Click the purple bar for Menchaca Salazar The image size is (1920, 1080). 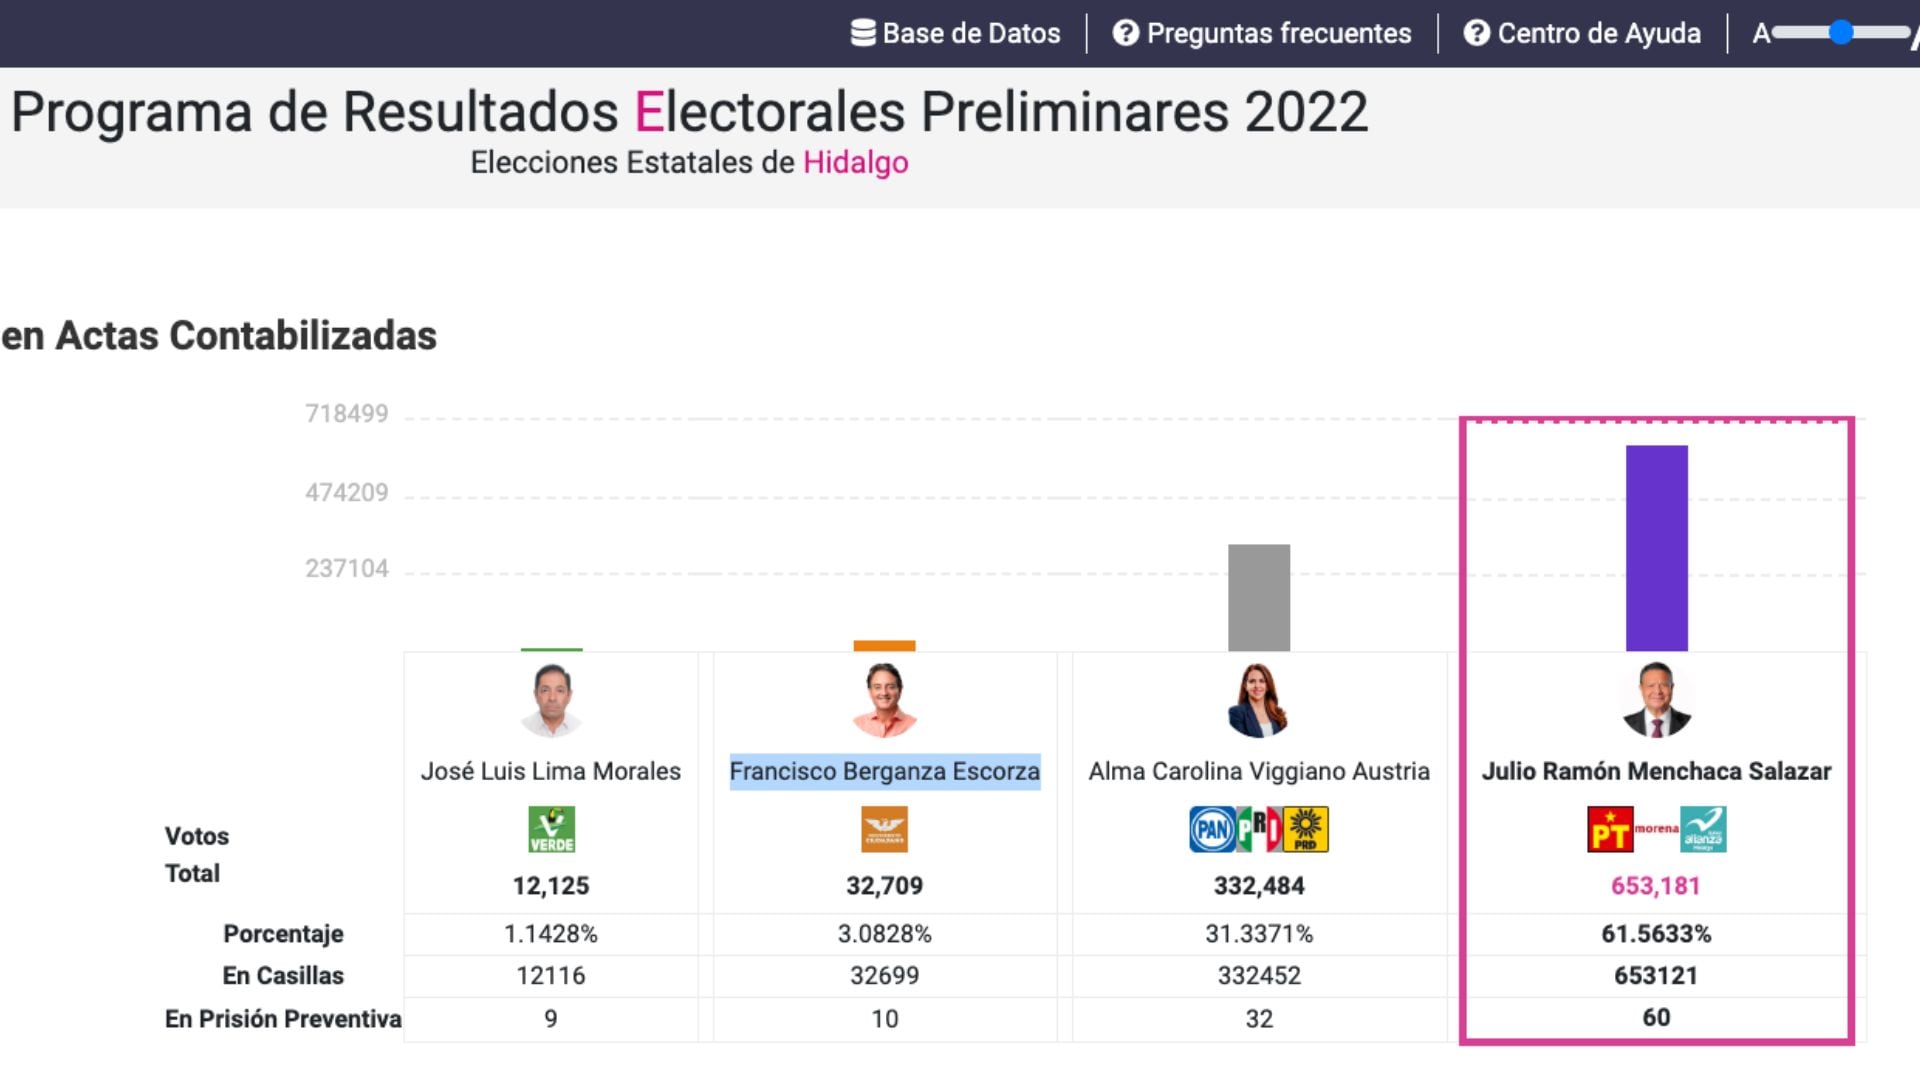click(x=1656, y=548)
